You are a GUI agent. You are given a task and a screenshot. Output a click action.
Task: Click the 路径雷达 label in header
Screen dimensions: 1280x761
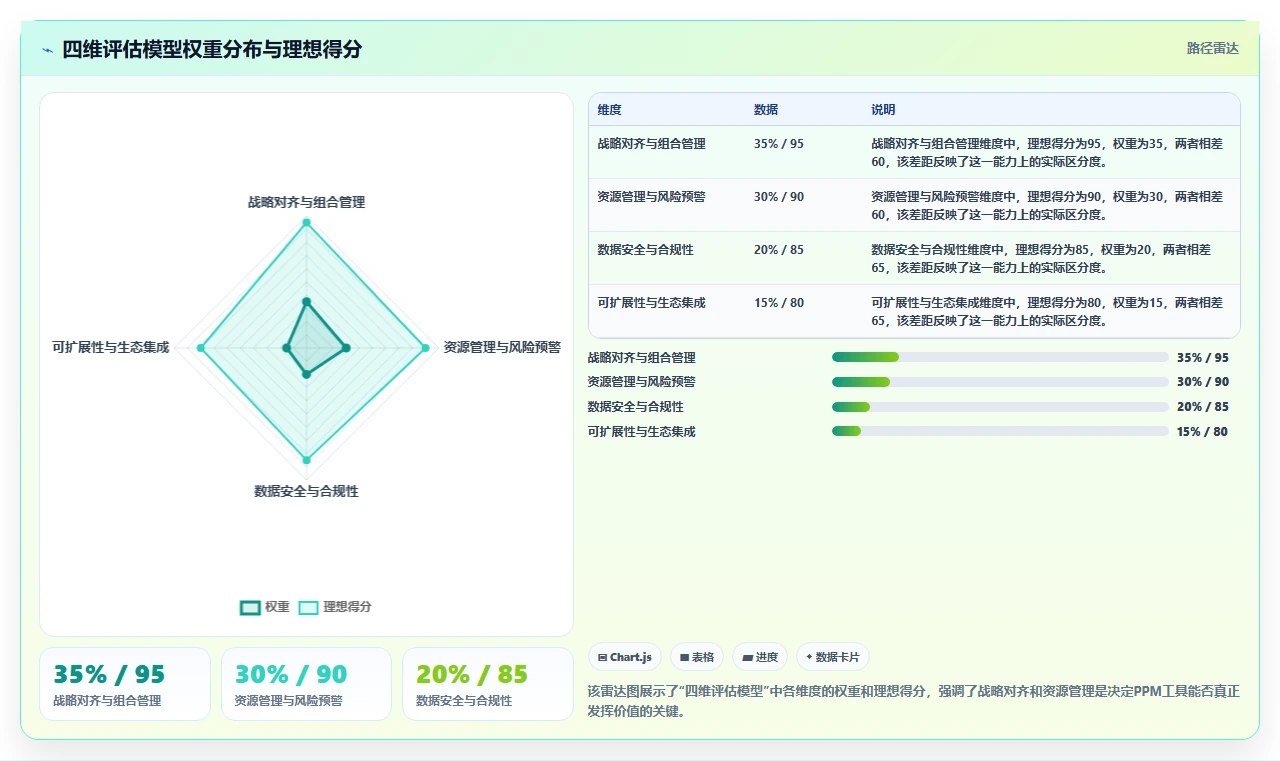pos(1213,48)
